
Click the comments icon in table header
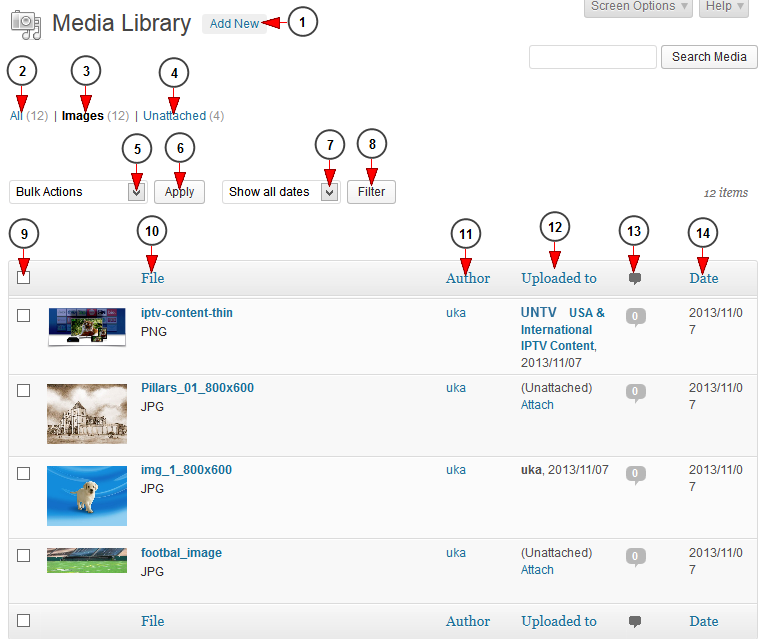coord(634,279)
